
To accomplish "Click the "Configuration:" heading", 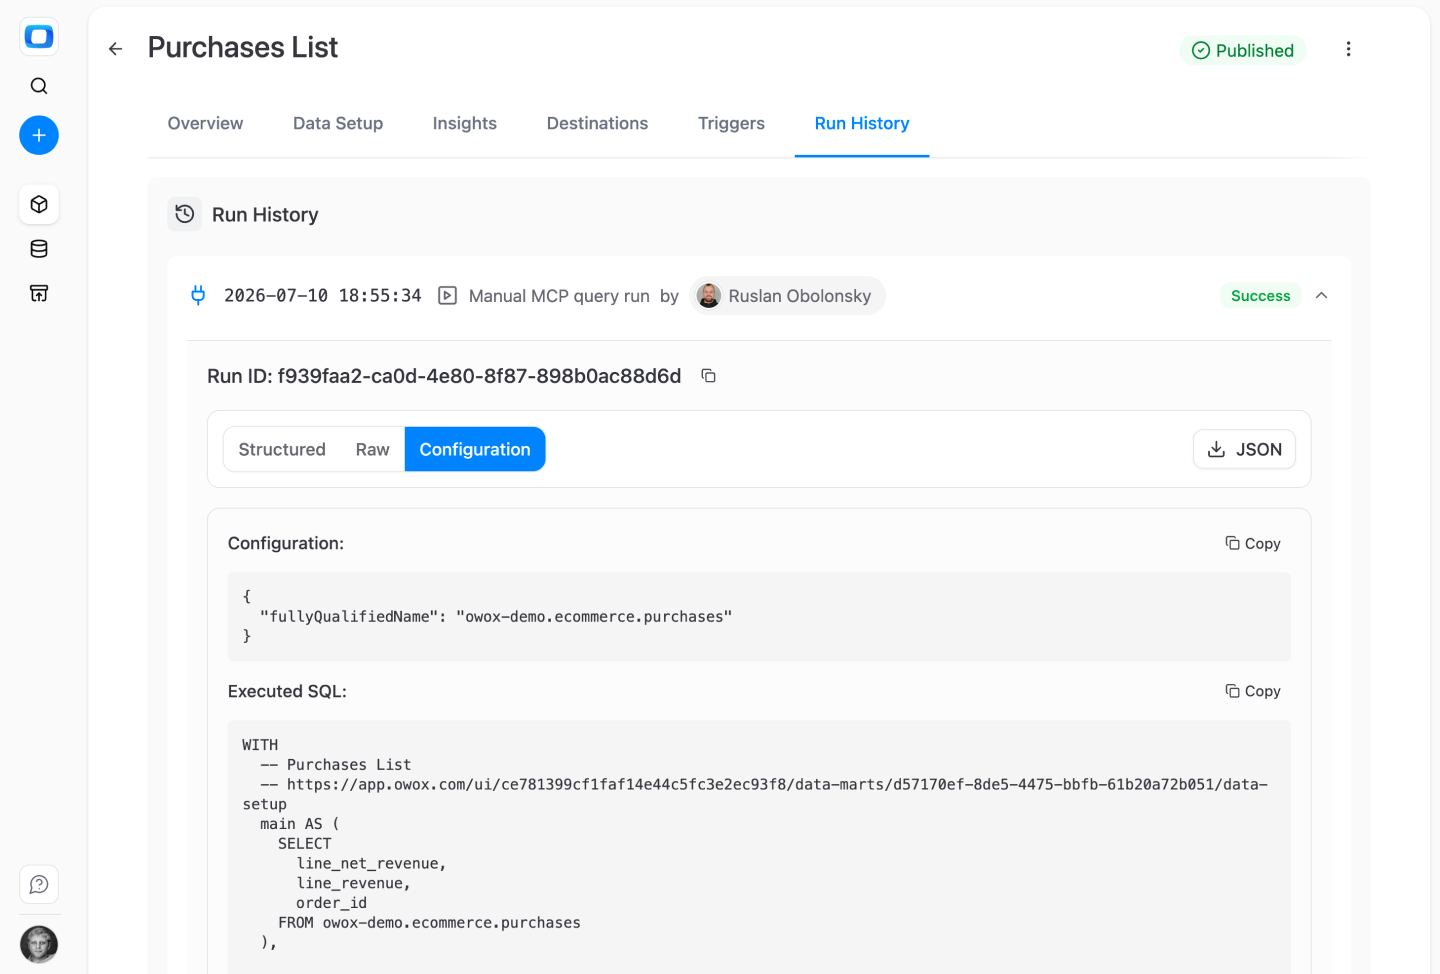I will pyautogui.click(x=286, y=543).
